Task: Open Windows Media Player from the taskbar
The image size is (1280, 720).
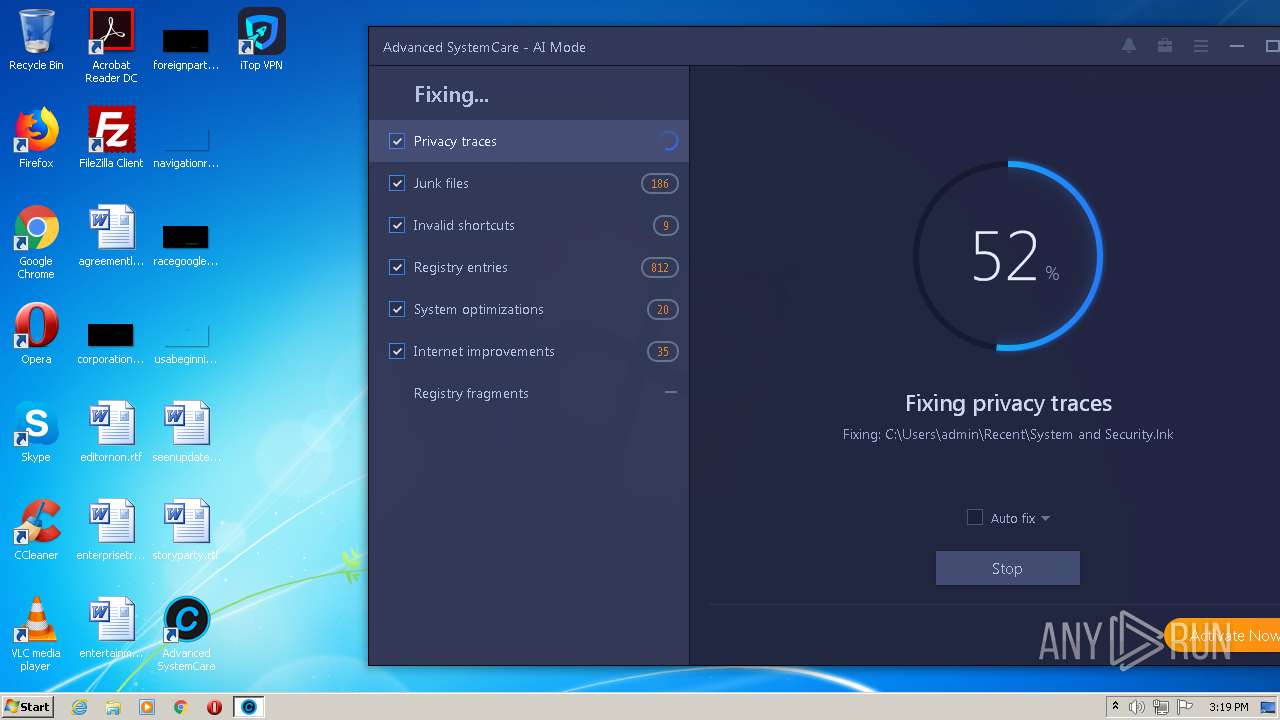Action: 147,707
